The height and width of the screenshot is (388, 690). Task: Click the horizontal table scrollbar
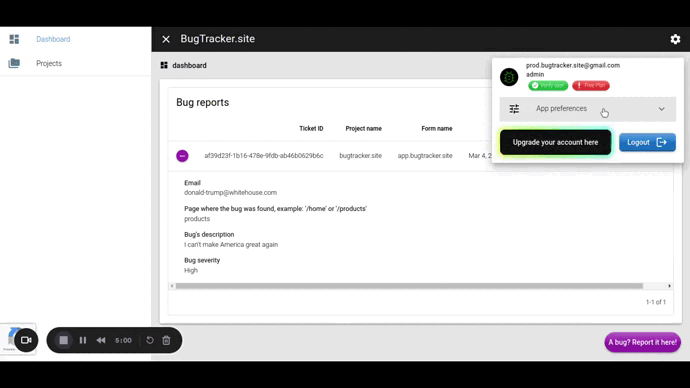pos(409,286)
